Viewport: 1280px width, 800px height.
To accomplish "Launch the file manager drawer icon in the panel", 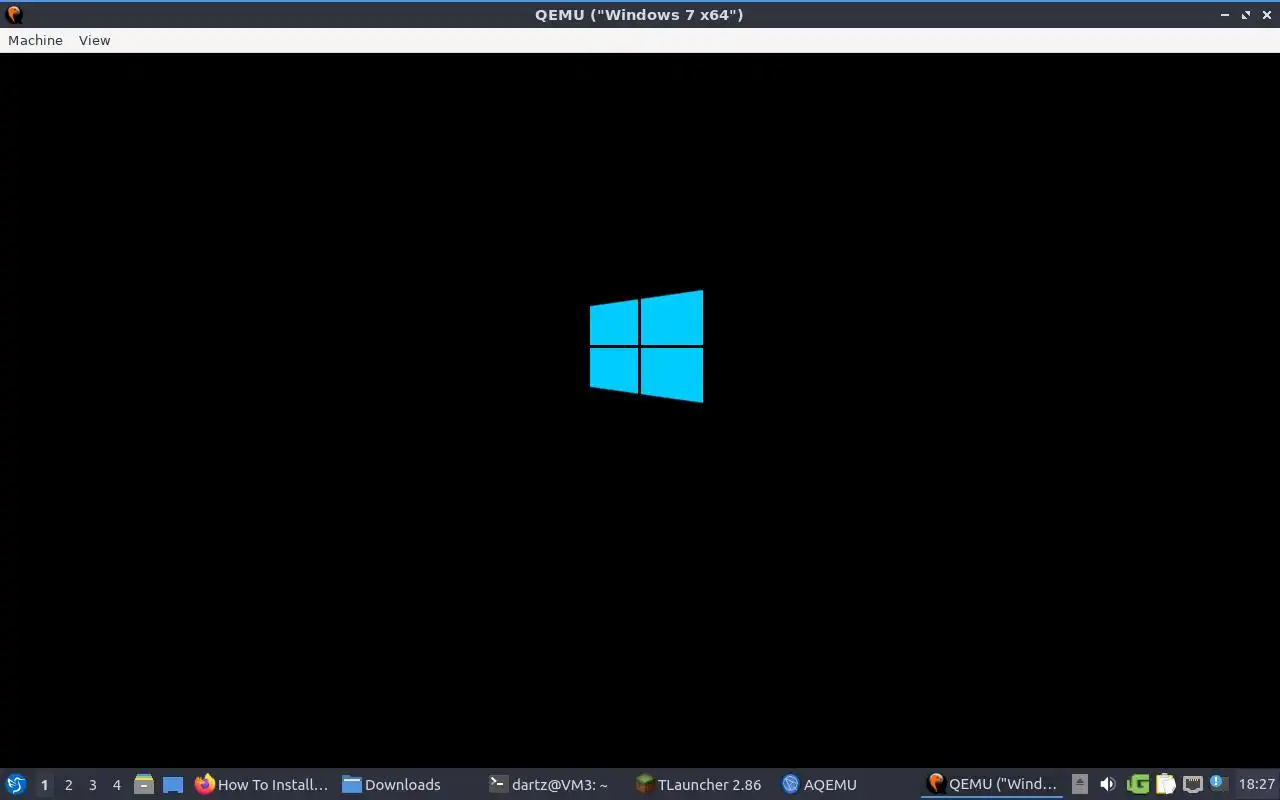I will pos(144,784).
